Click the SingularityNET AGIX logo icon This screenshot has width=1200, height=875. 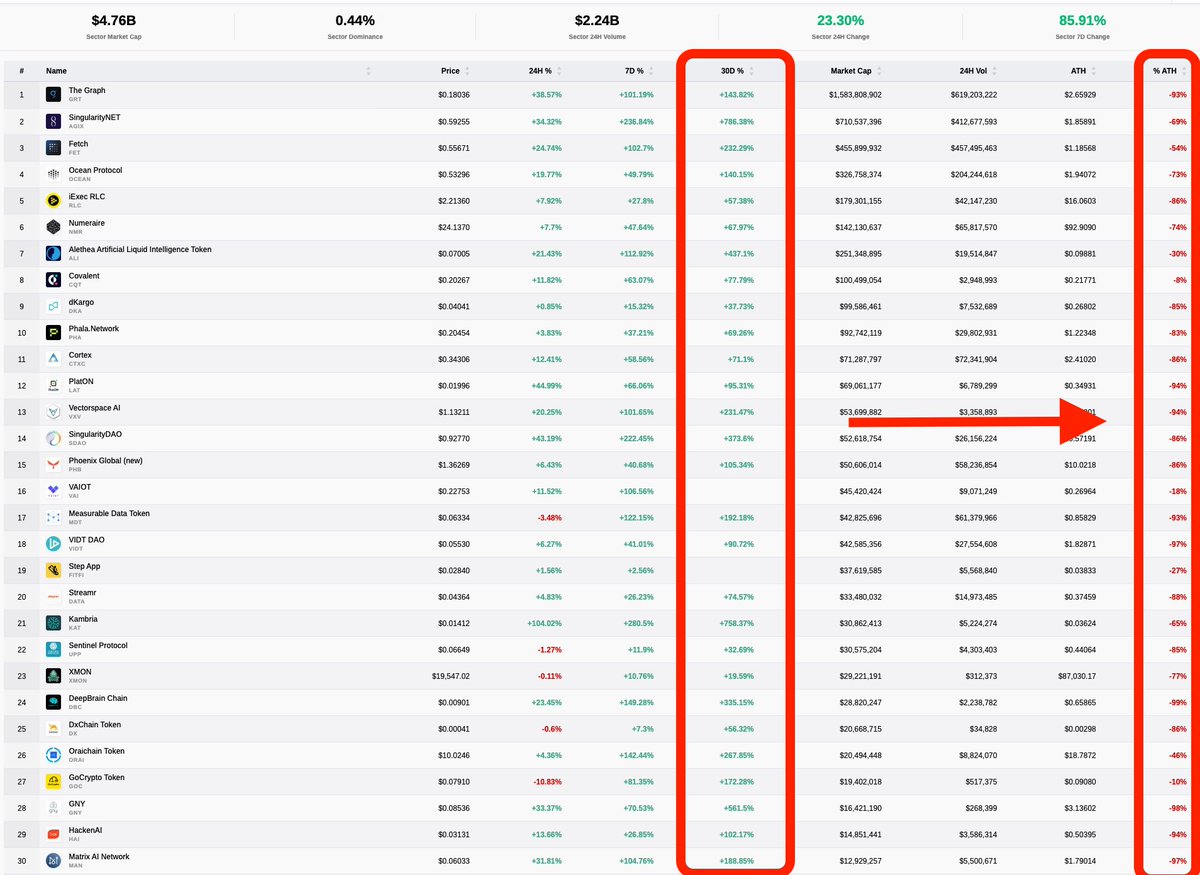(x=53, y=121)
